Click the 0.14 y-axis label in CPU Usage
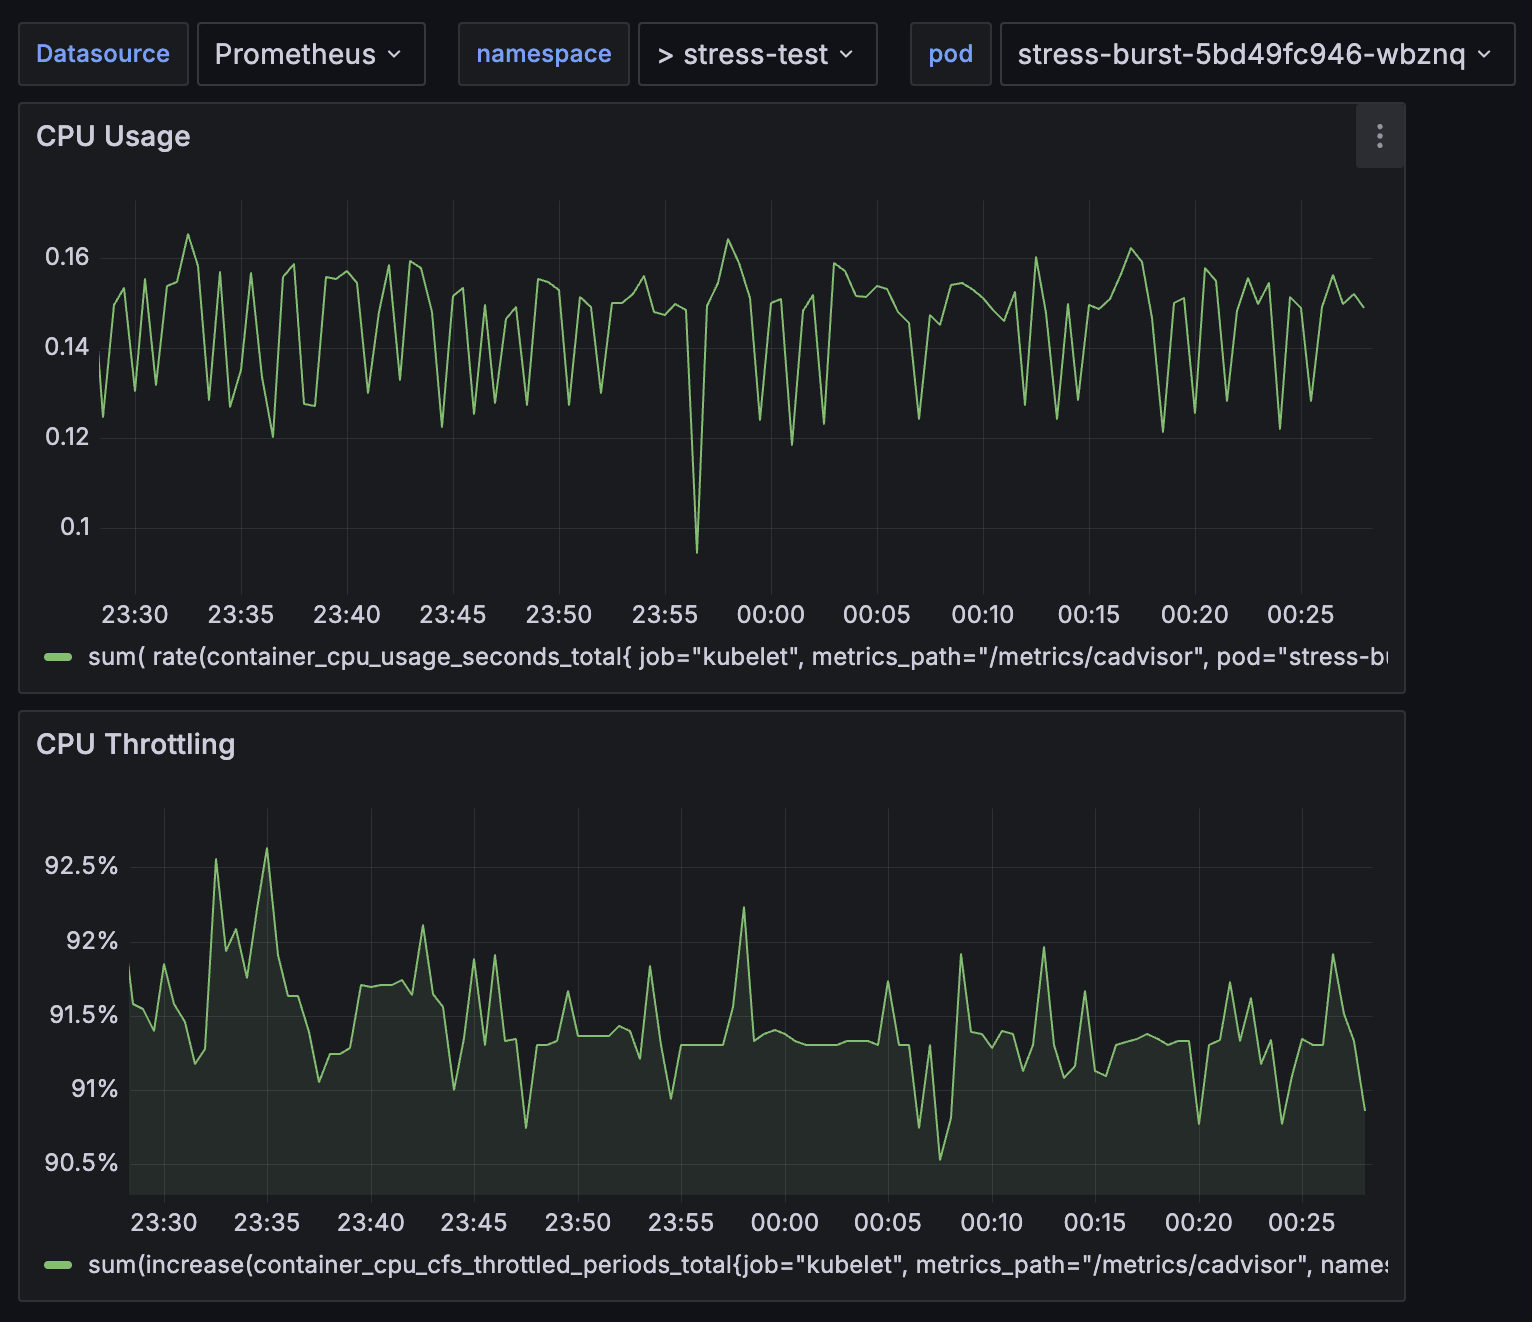1532x1322 pixels. [x=67, y=347]
